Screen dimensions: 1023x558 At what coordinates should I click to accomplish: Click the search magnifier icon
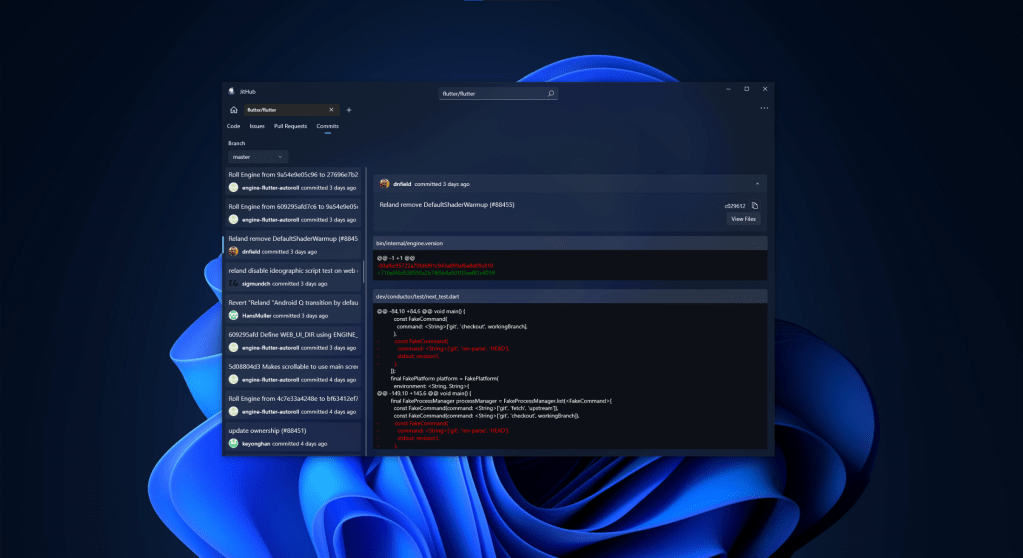pos(550,93)
